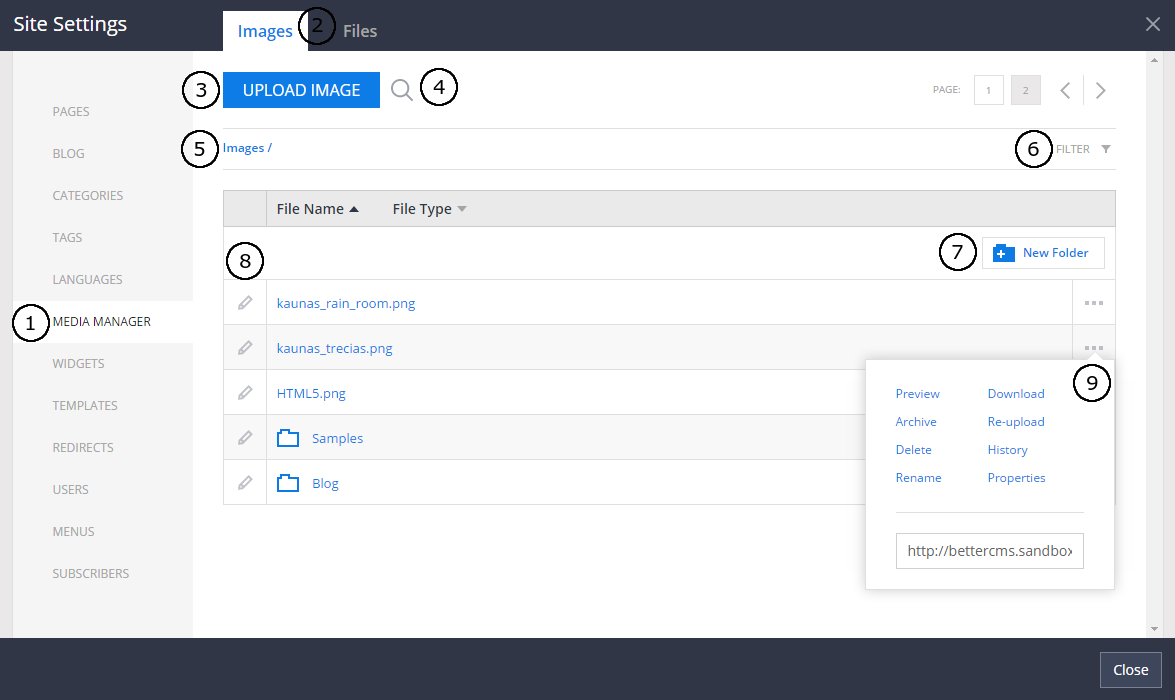Select Preview in the context menu
Viewport: 1175px width, 700px height.
click(x=917, y=394)
